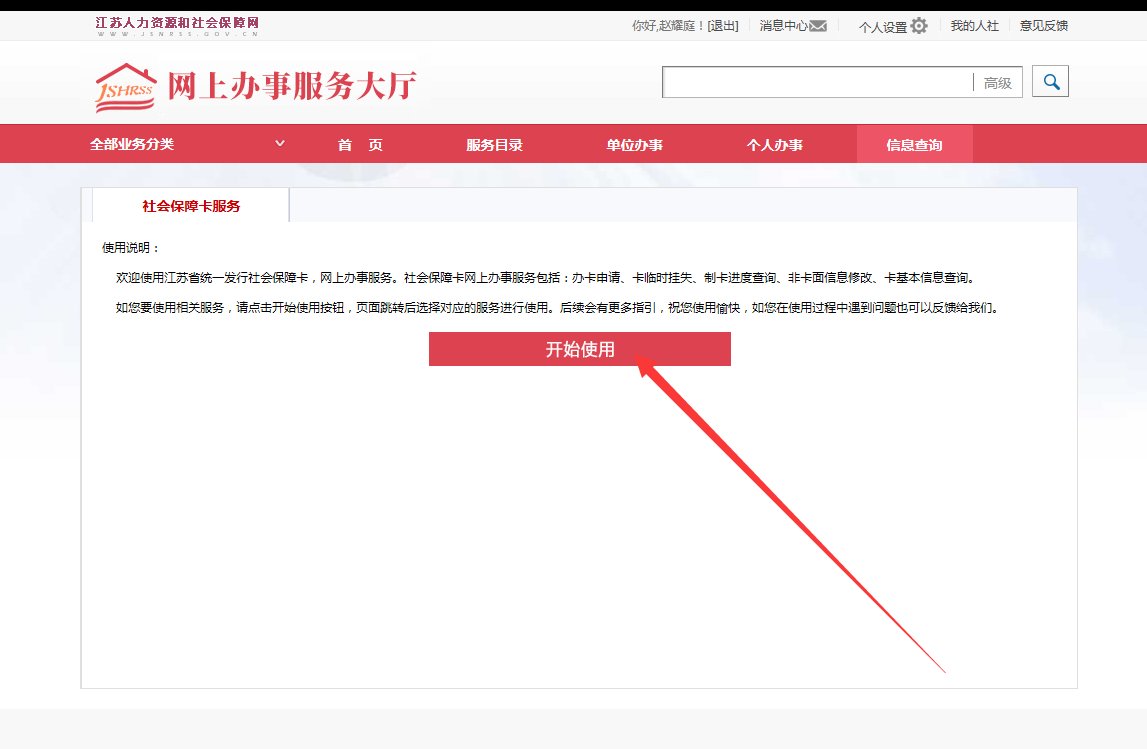切换到信息查询导航项
The width and height of the screenshot is (1147, 749).
[x=914, y=143]
